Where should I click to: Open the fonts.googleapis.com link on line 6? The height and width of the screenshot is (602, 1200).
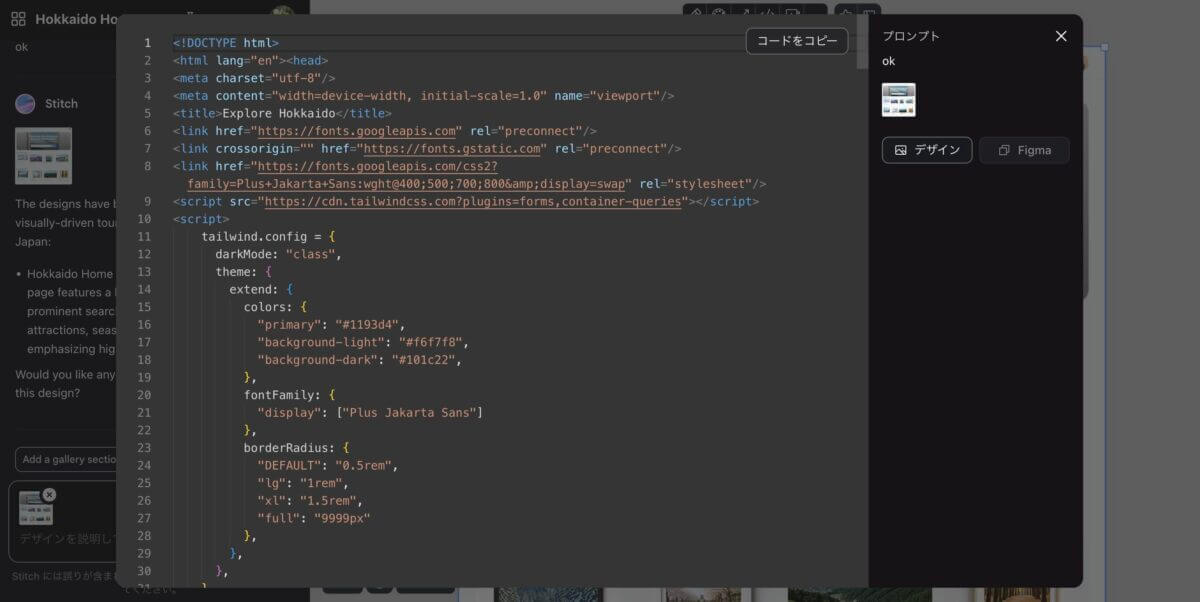click(359, 131)
